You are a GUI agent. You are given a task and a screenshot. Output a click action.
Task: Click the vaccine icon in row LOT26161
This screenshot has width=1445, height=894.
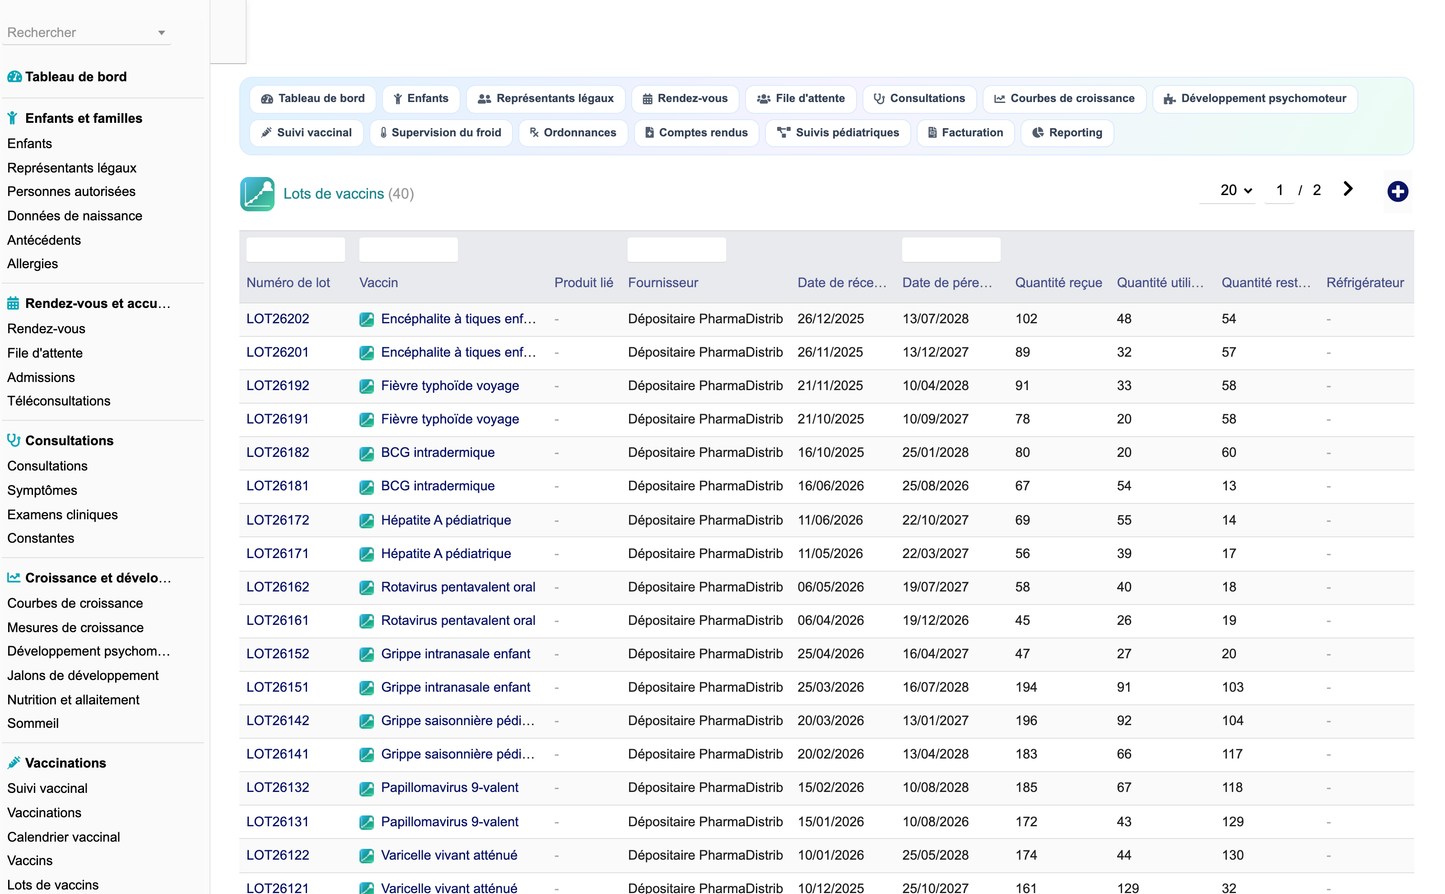(367, 621)
